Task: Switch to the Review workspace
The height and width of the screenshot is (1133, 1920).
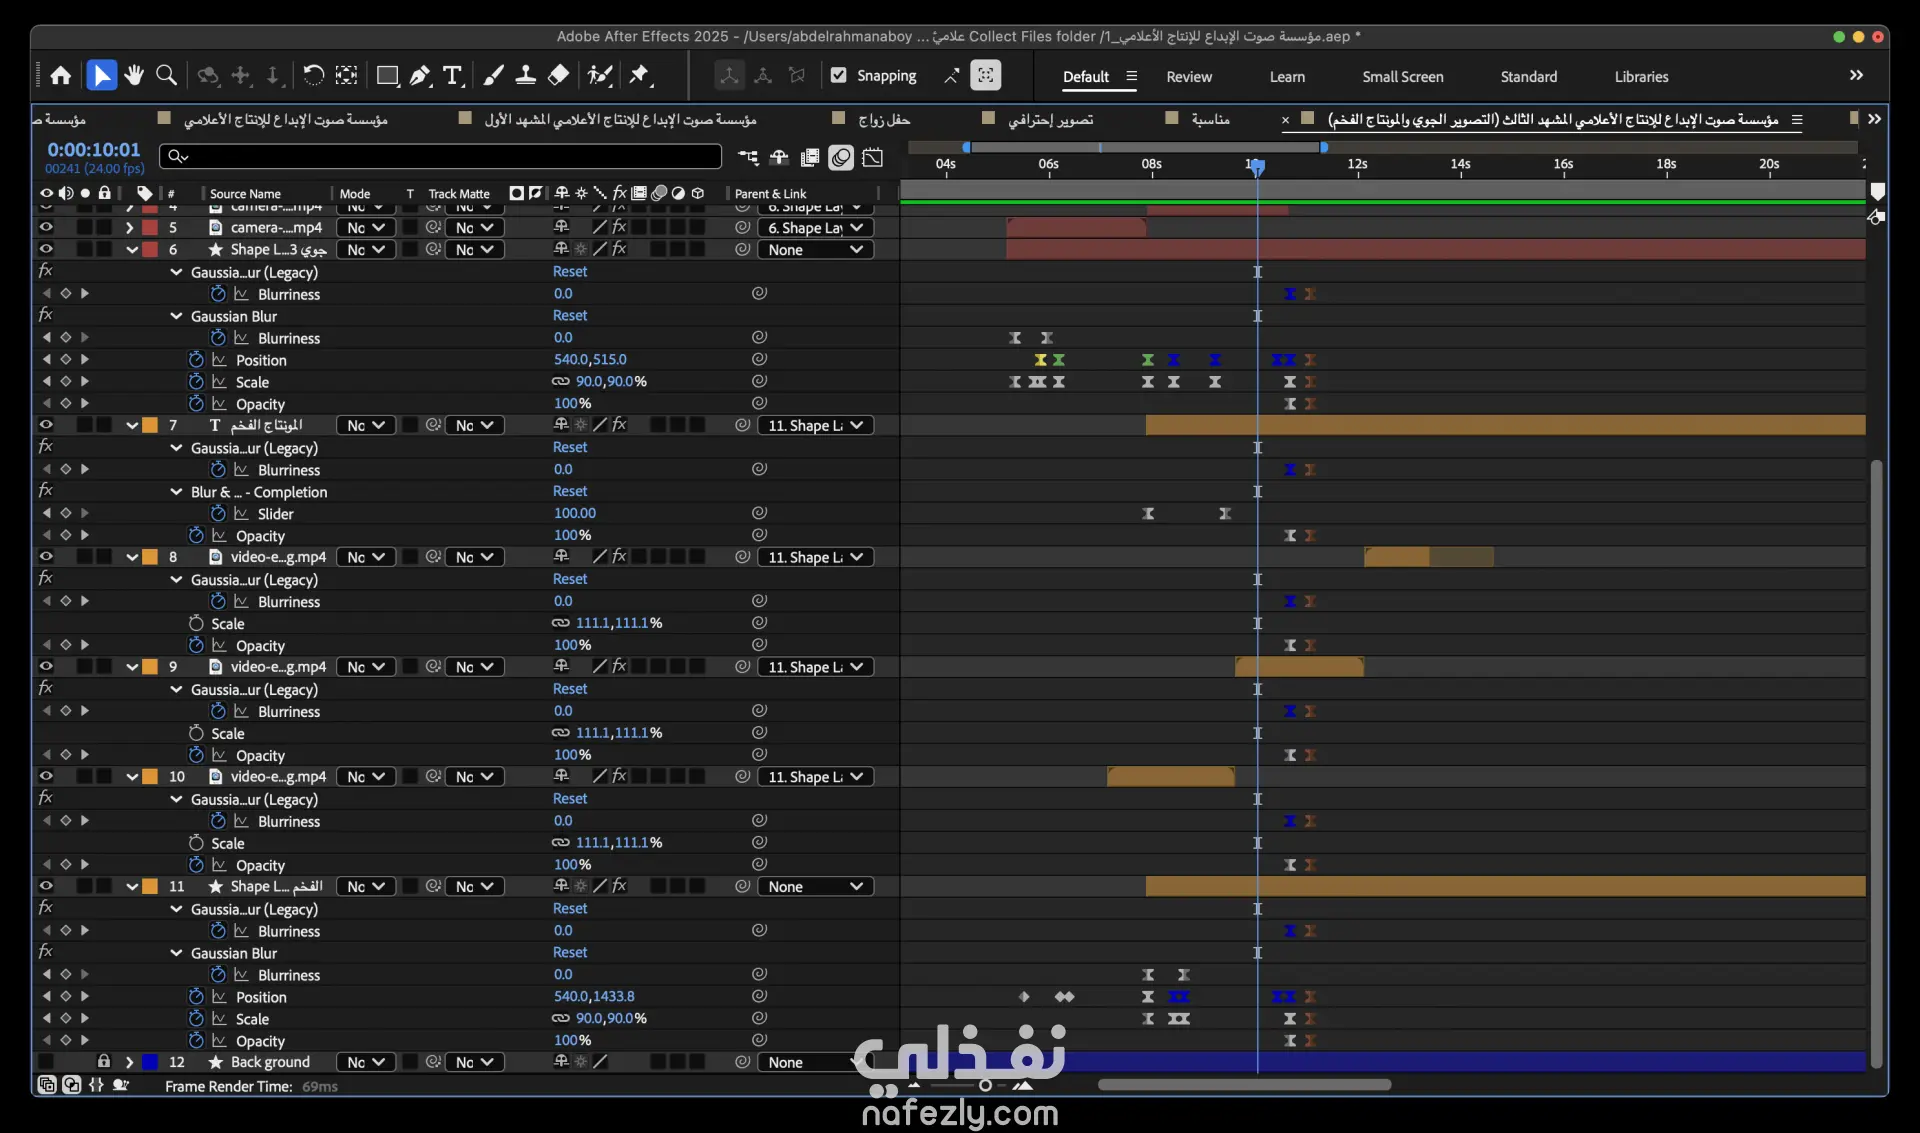Action: [x=1189, y=77]
